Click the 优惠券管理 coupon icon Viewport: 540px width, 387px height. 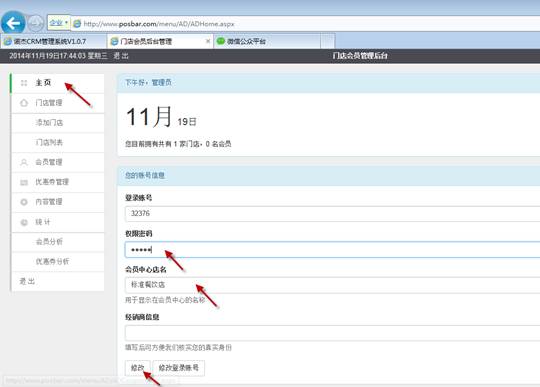(x=24, y=182)
